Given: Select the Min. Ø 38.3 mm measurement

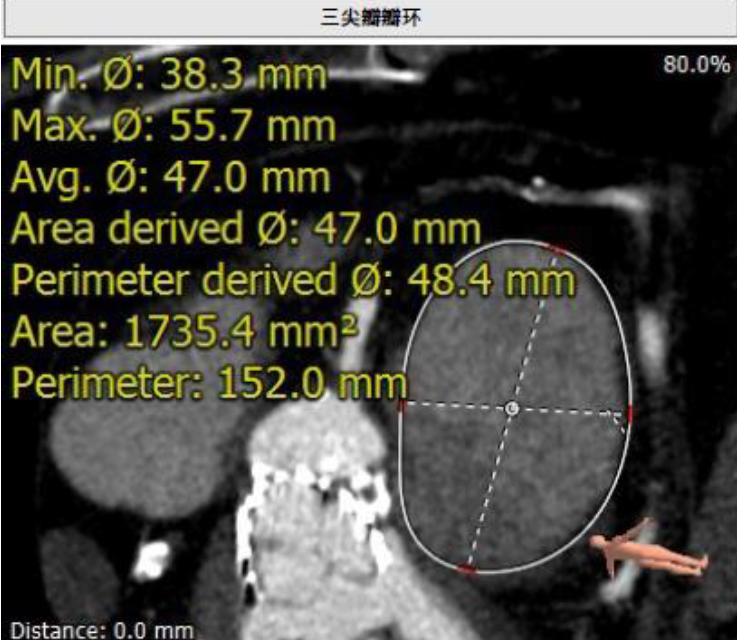Looking at the screenshot, I should tap(169, 74).
